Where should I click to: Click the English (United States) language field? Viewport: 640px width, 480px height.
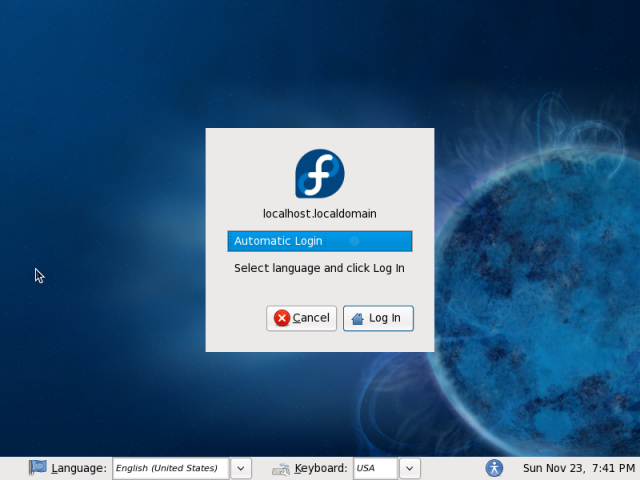click(x=170, y=468)
